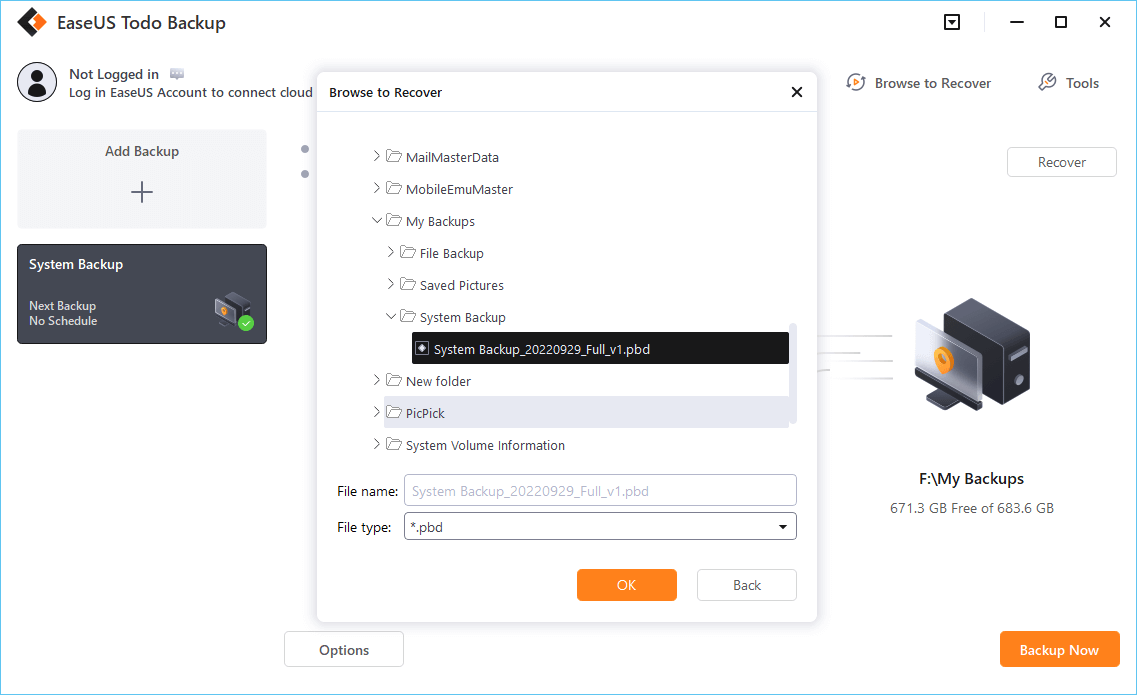1137x695 pixels.
Task: Click the File name input field
Action: (x=600, y=491)
